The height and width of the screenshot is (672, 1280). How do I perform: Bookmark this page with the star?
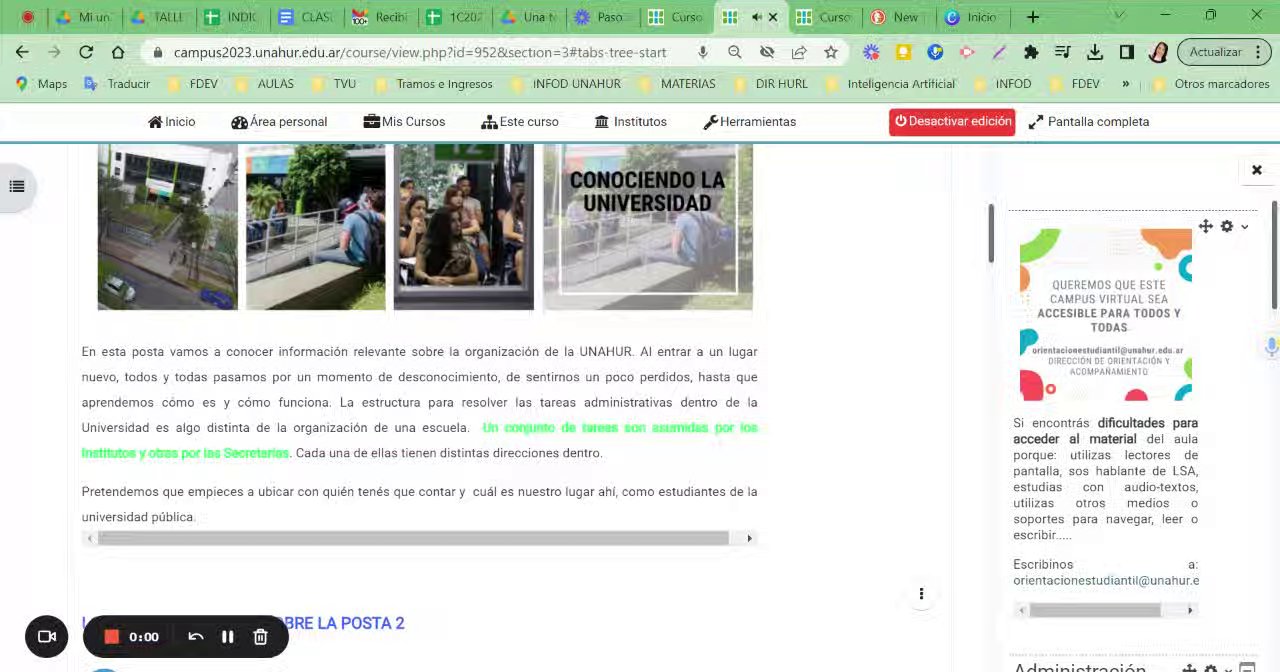pyautogui.click(x=831, y=52)
